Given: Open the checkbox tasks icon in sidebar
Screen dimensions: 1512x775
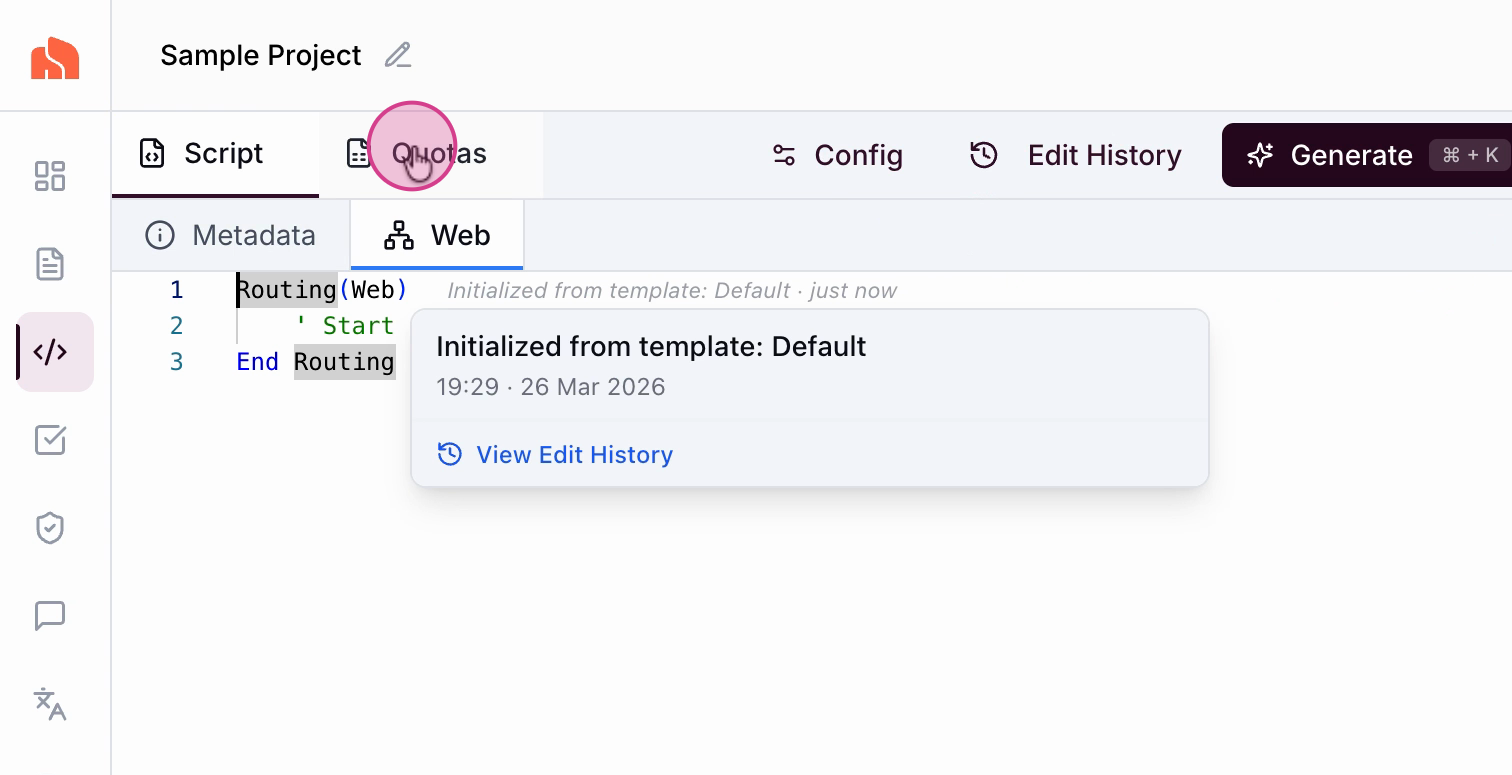Looking at the screenshot, I should coord(50,440).
